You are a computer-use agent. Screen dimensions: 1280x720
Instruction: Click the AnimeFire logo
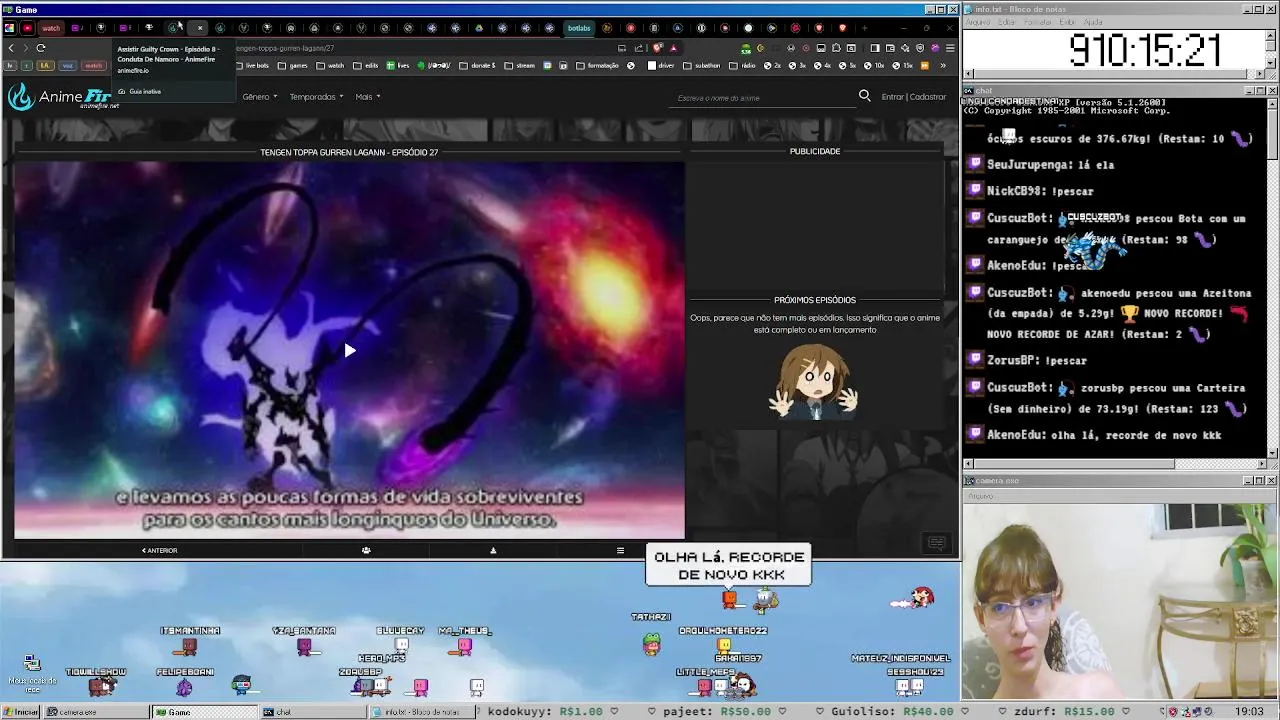62,97
